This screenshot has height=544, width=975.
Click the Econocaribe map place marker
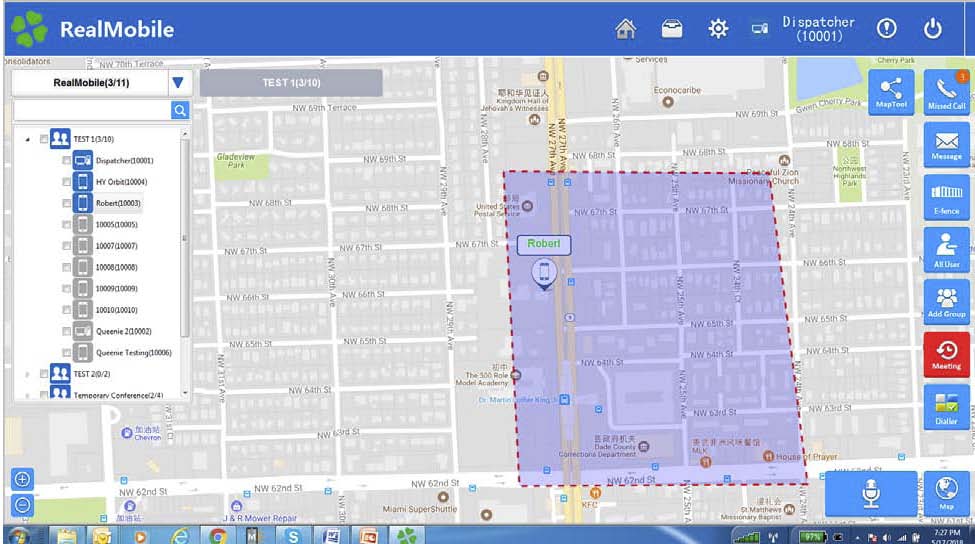668,102
